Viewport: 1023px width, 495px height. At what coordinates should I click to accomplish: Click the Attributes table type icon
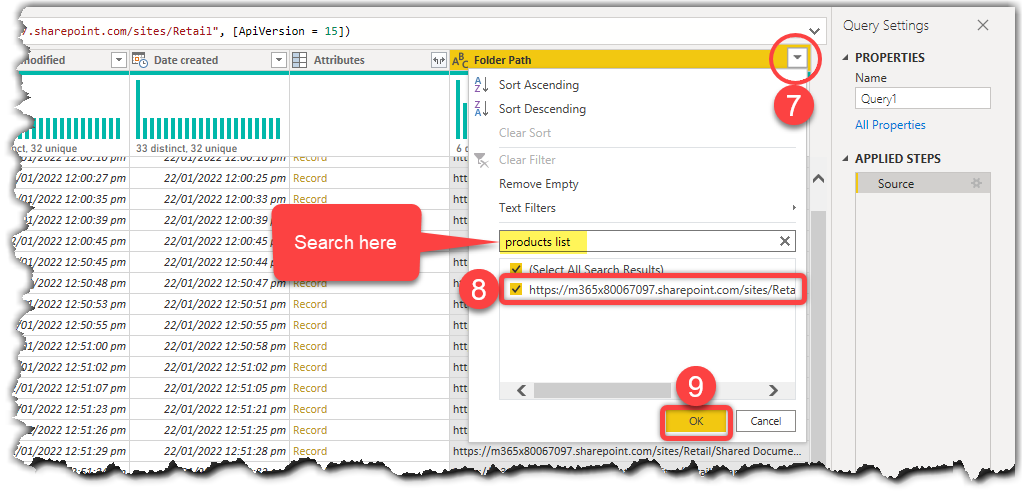coord(299,60)
